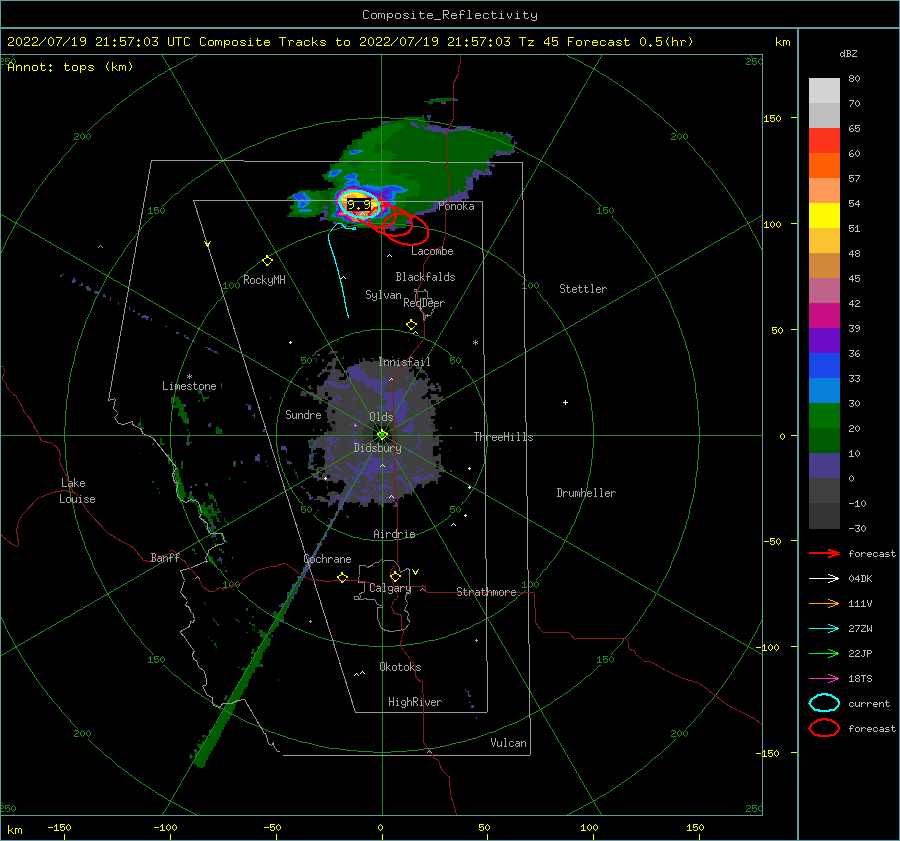Pick the bright green 20-30 dBZ swatch

pyautogui.click(x=824, y=416)
